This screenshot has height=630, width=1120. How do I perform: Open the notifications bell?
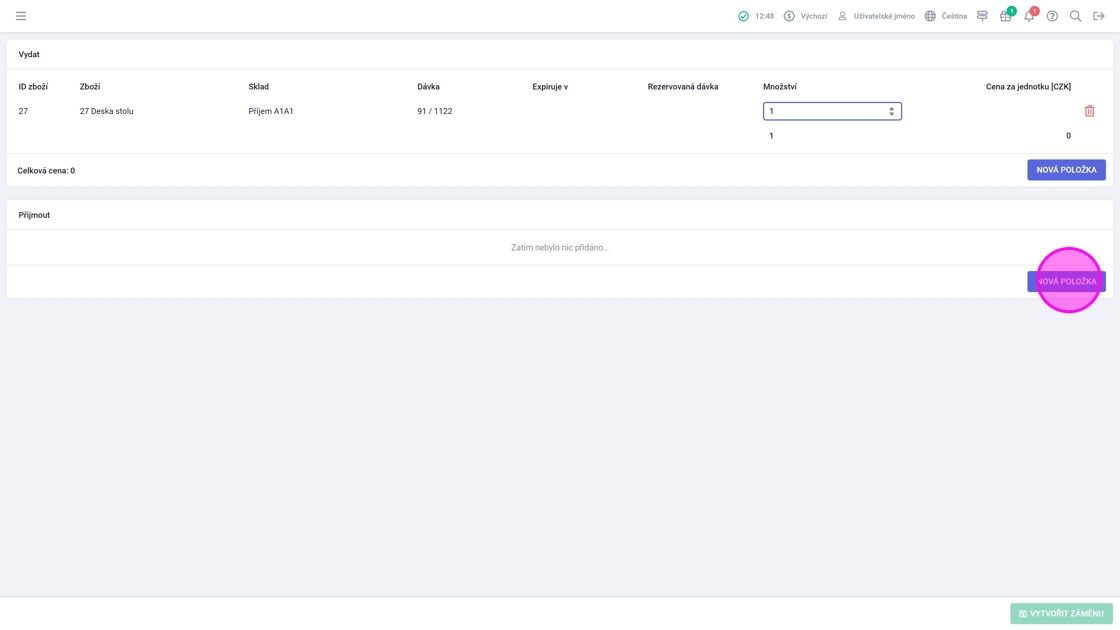(x=1029, y=16)
